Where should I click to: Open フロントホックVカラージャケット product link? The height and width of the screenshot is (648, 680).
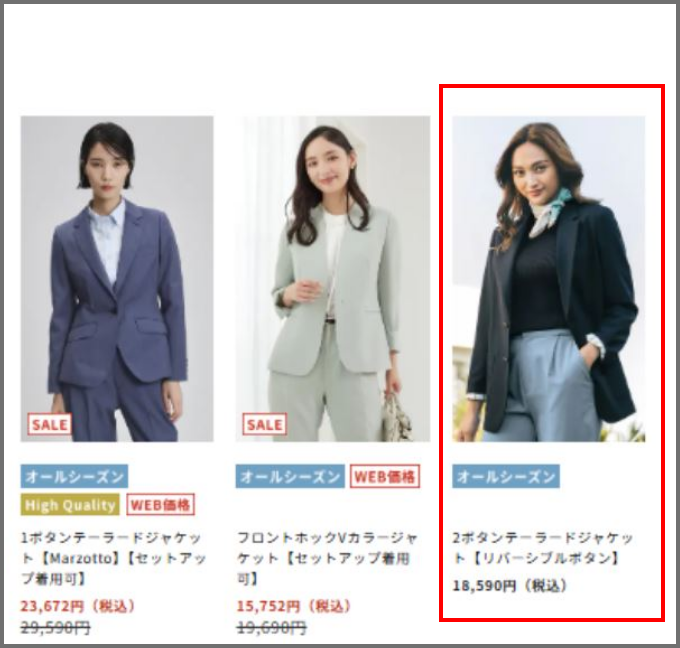(327, 558)
